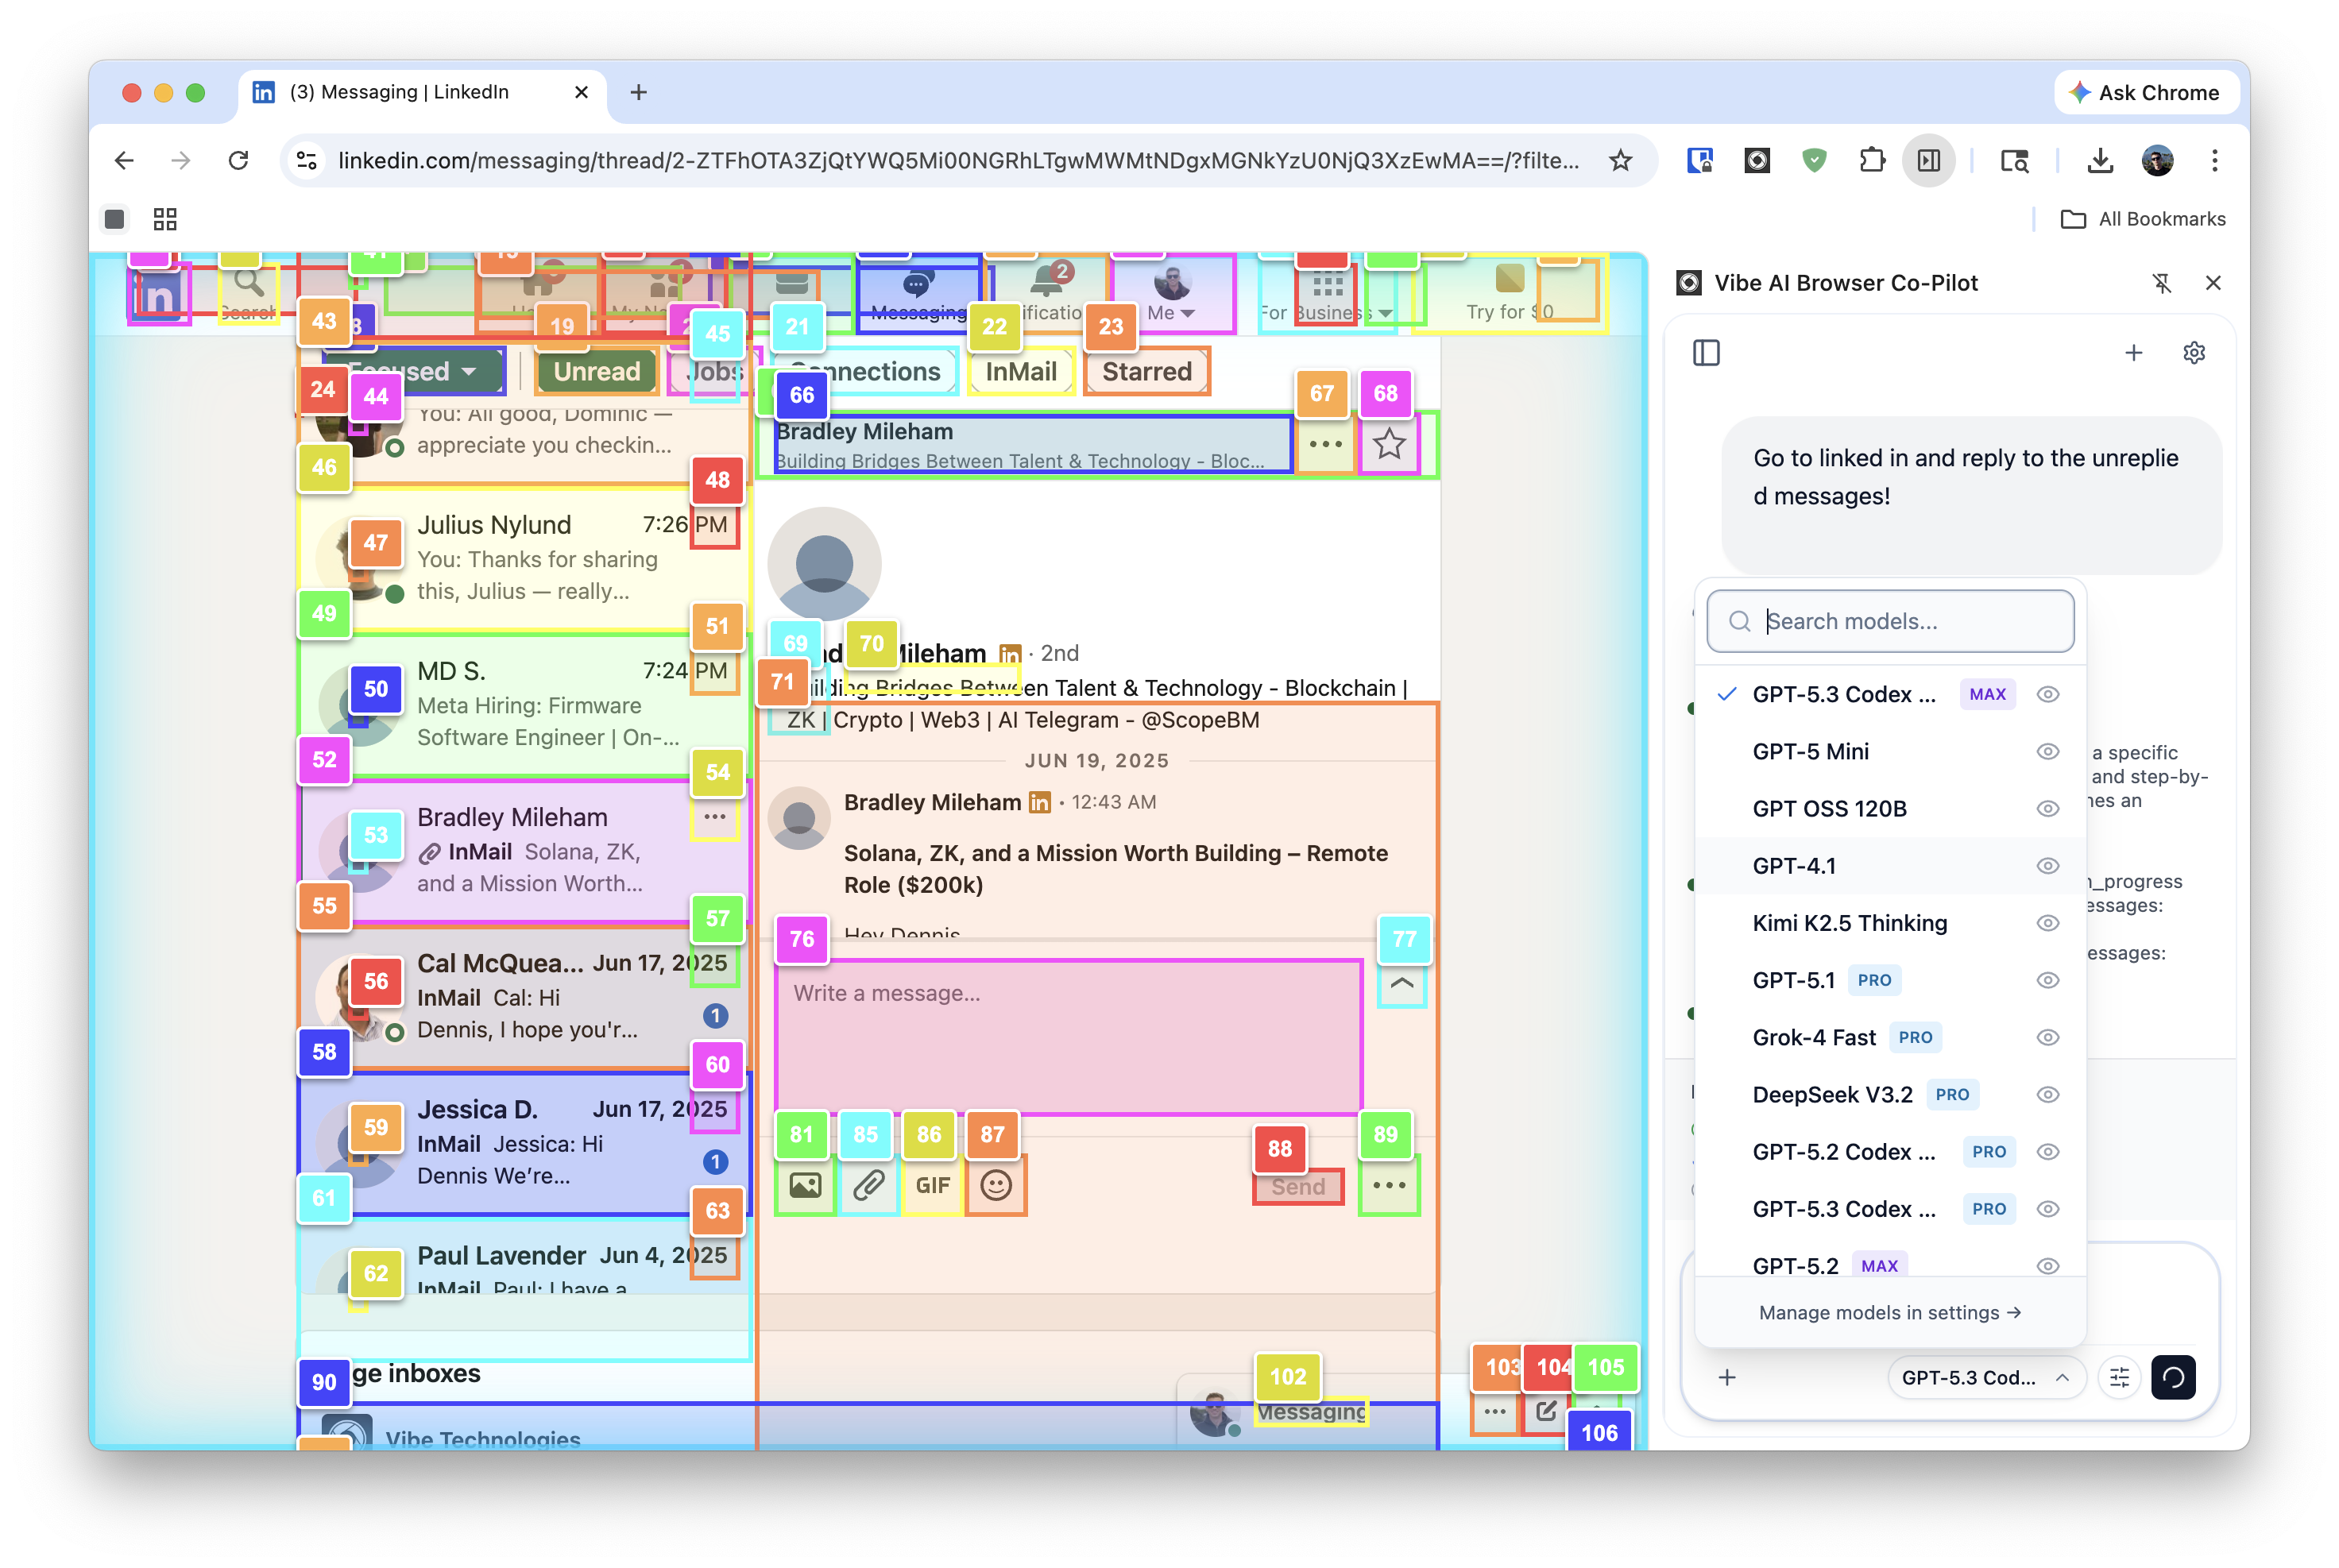Open the Me profile dropdown
The height and width of the screenshot is (1568, 2339).
click(1172, 293)
